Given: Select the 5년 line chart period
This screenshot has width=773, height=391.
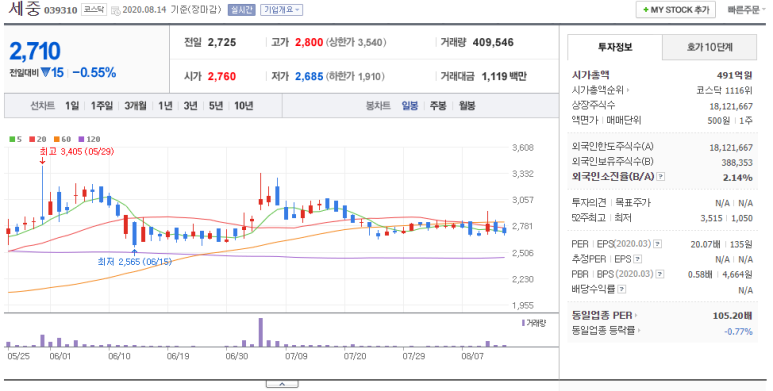Looking at the screenshot, I should pos(216,106).
